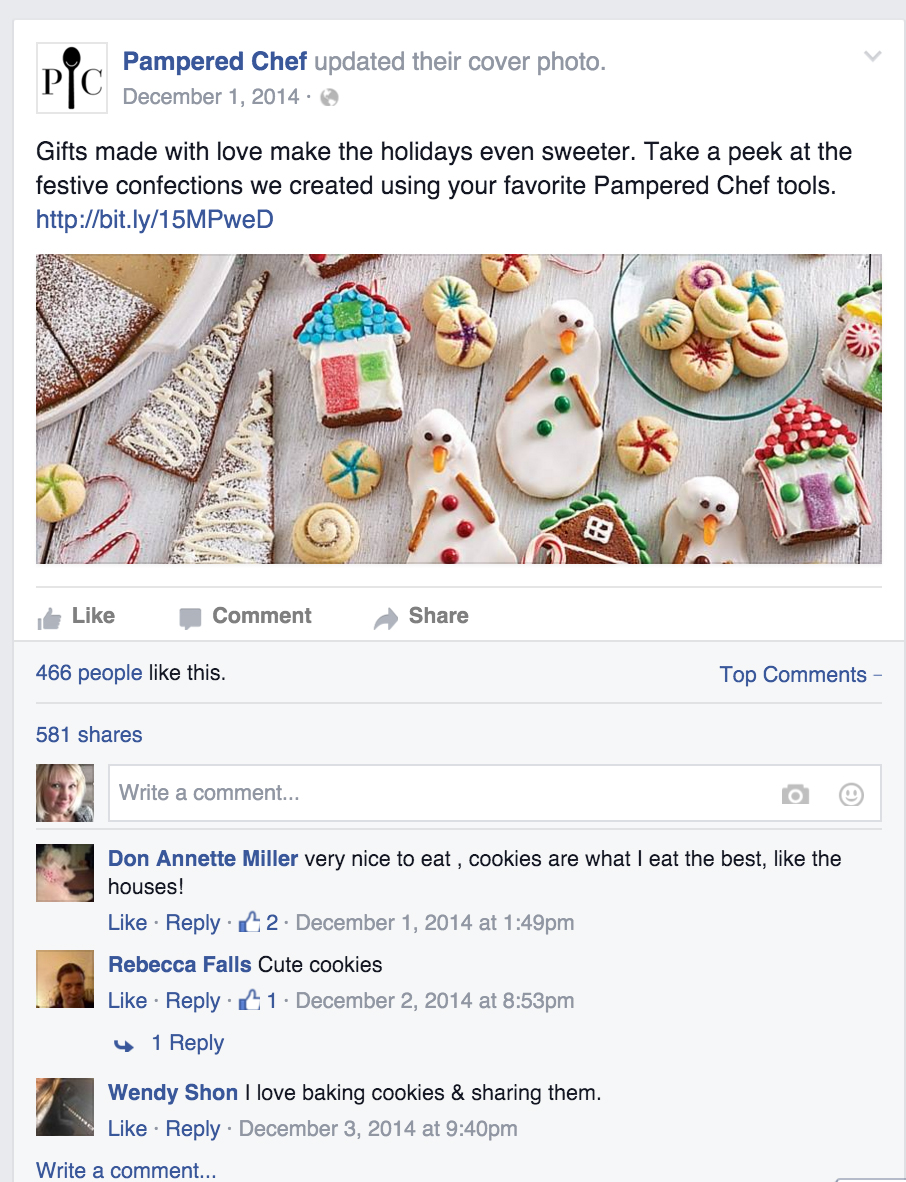Open the holiday cookies cover photo
906x1182 pixels.
[x=459, y=408]
